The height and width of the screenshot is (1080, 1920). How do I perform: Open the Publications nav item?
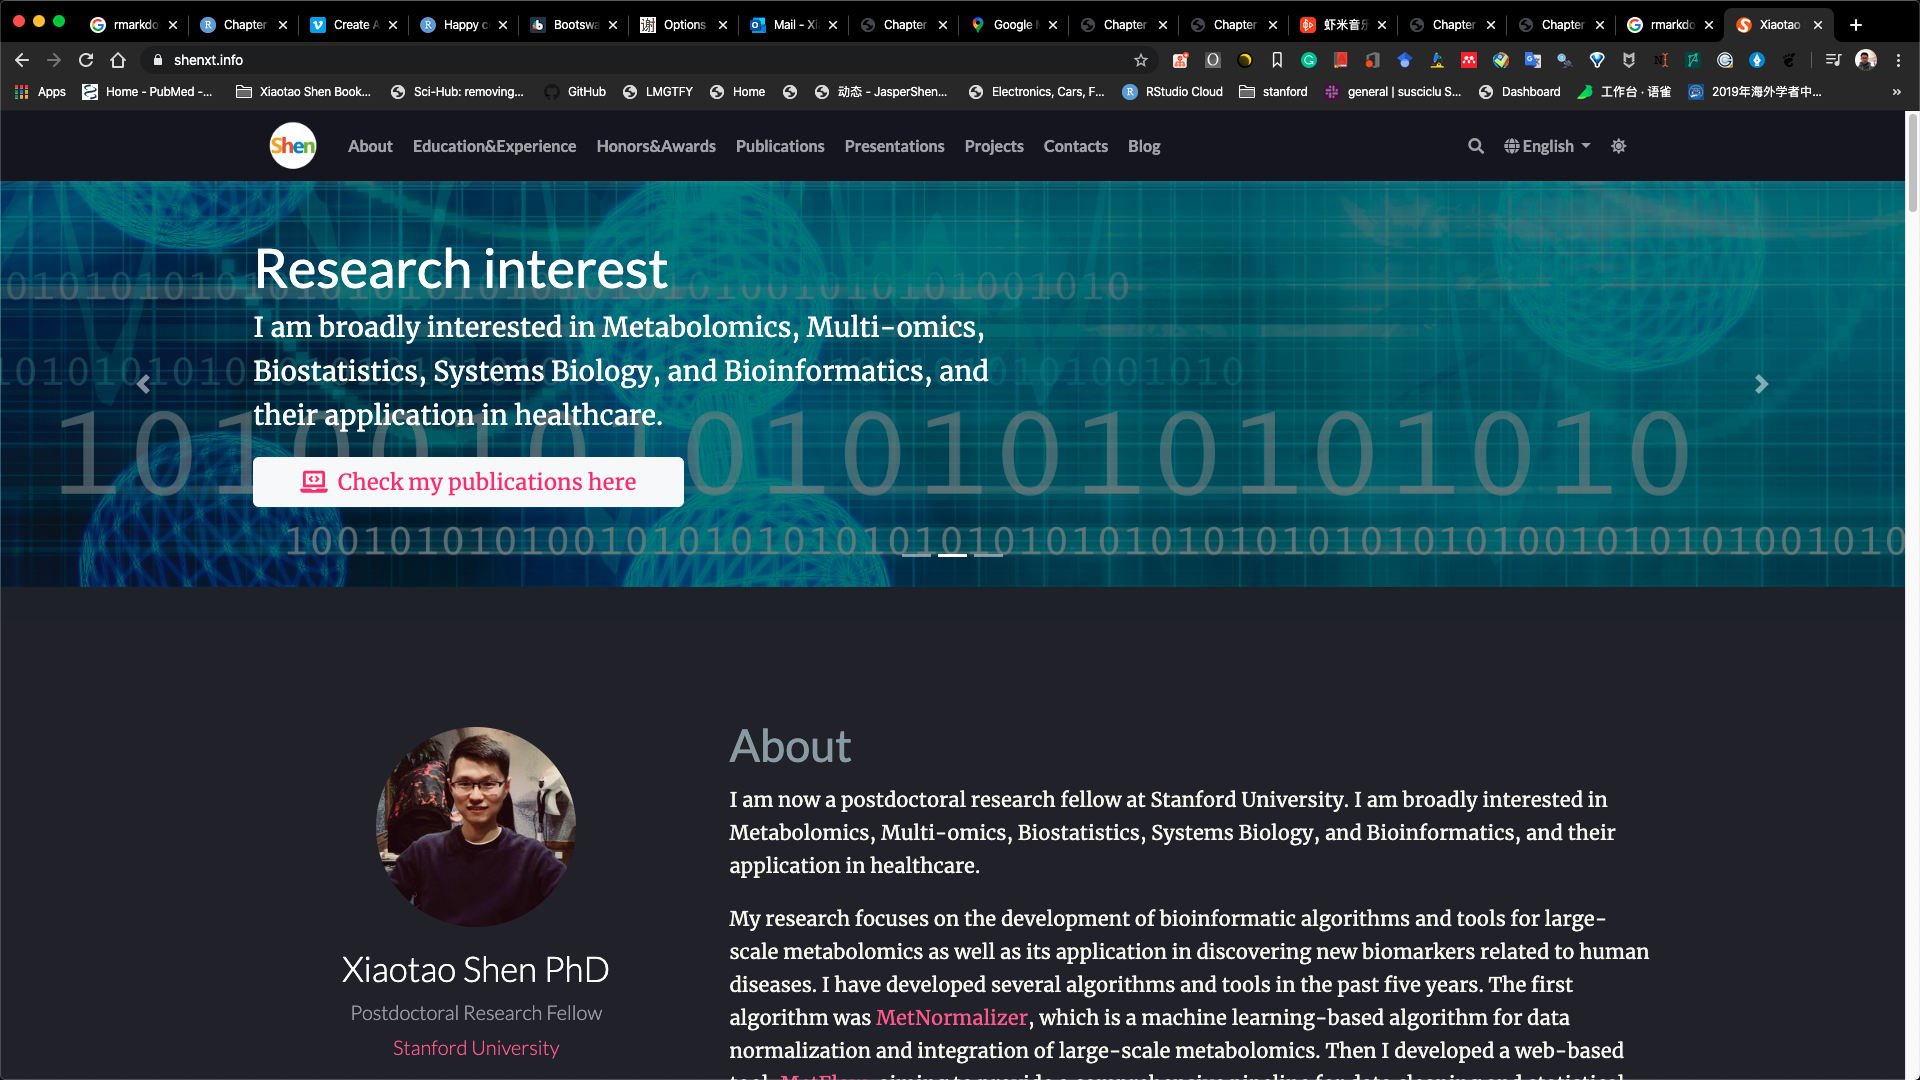(x=780, y=146)
